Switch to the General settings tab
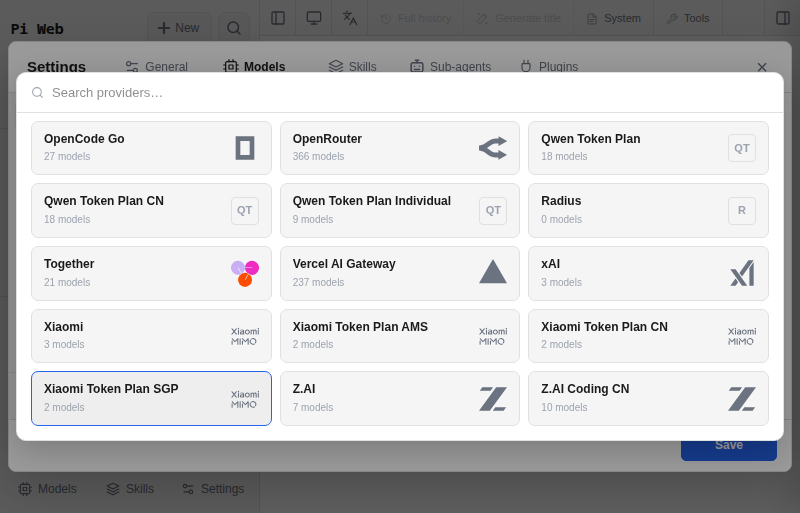 [x=157, y=67]
